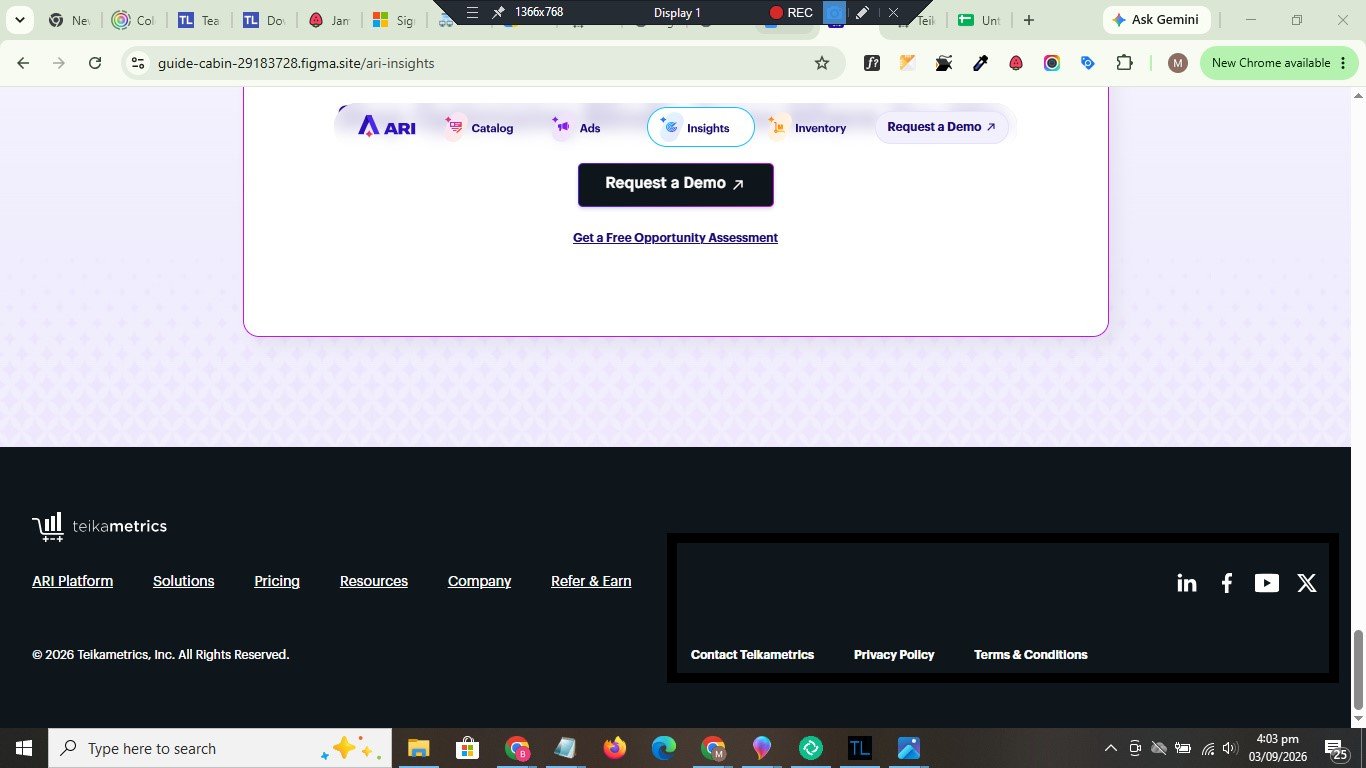Click the Request a Demo nav pill

[x=942, y=127]
